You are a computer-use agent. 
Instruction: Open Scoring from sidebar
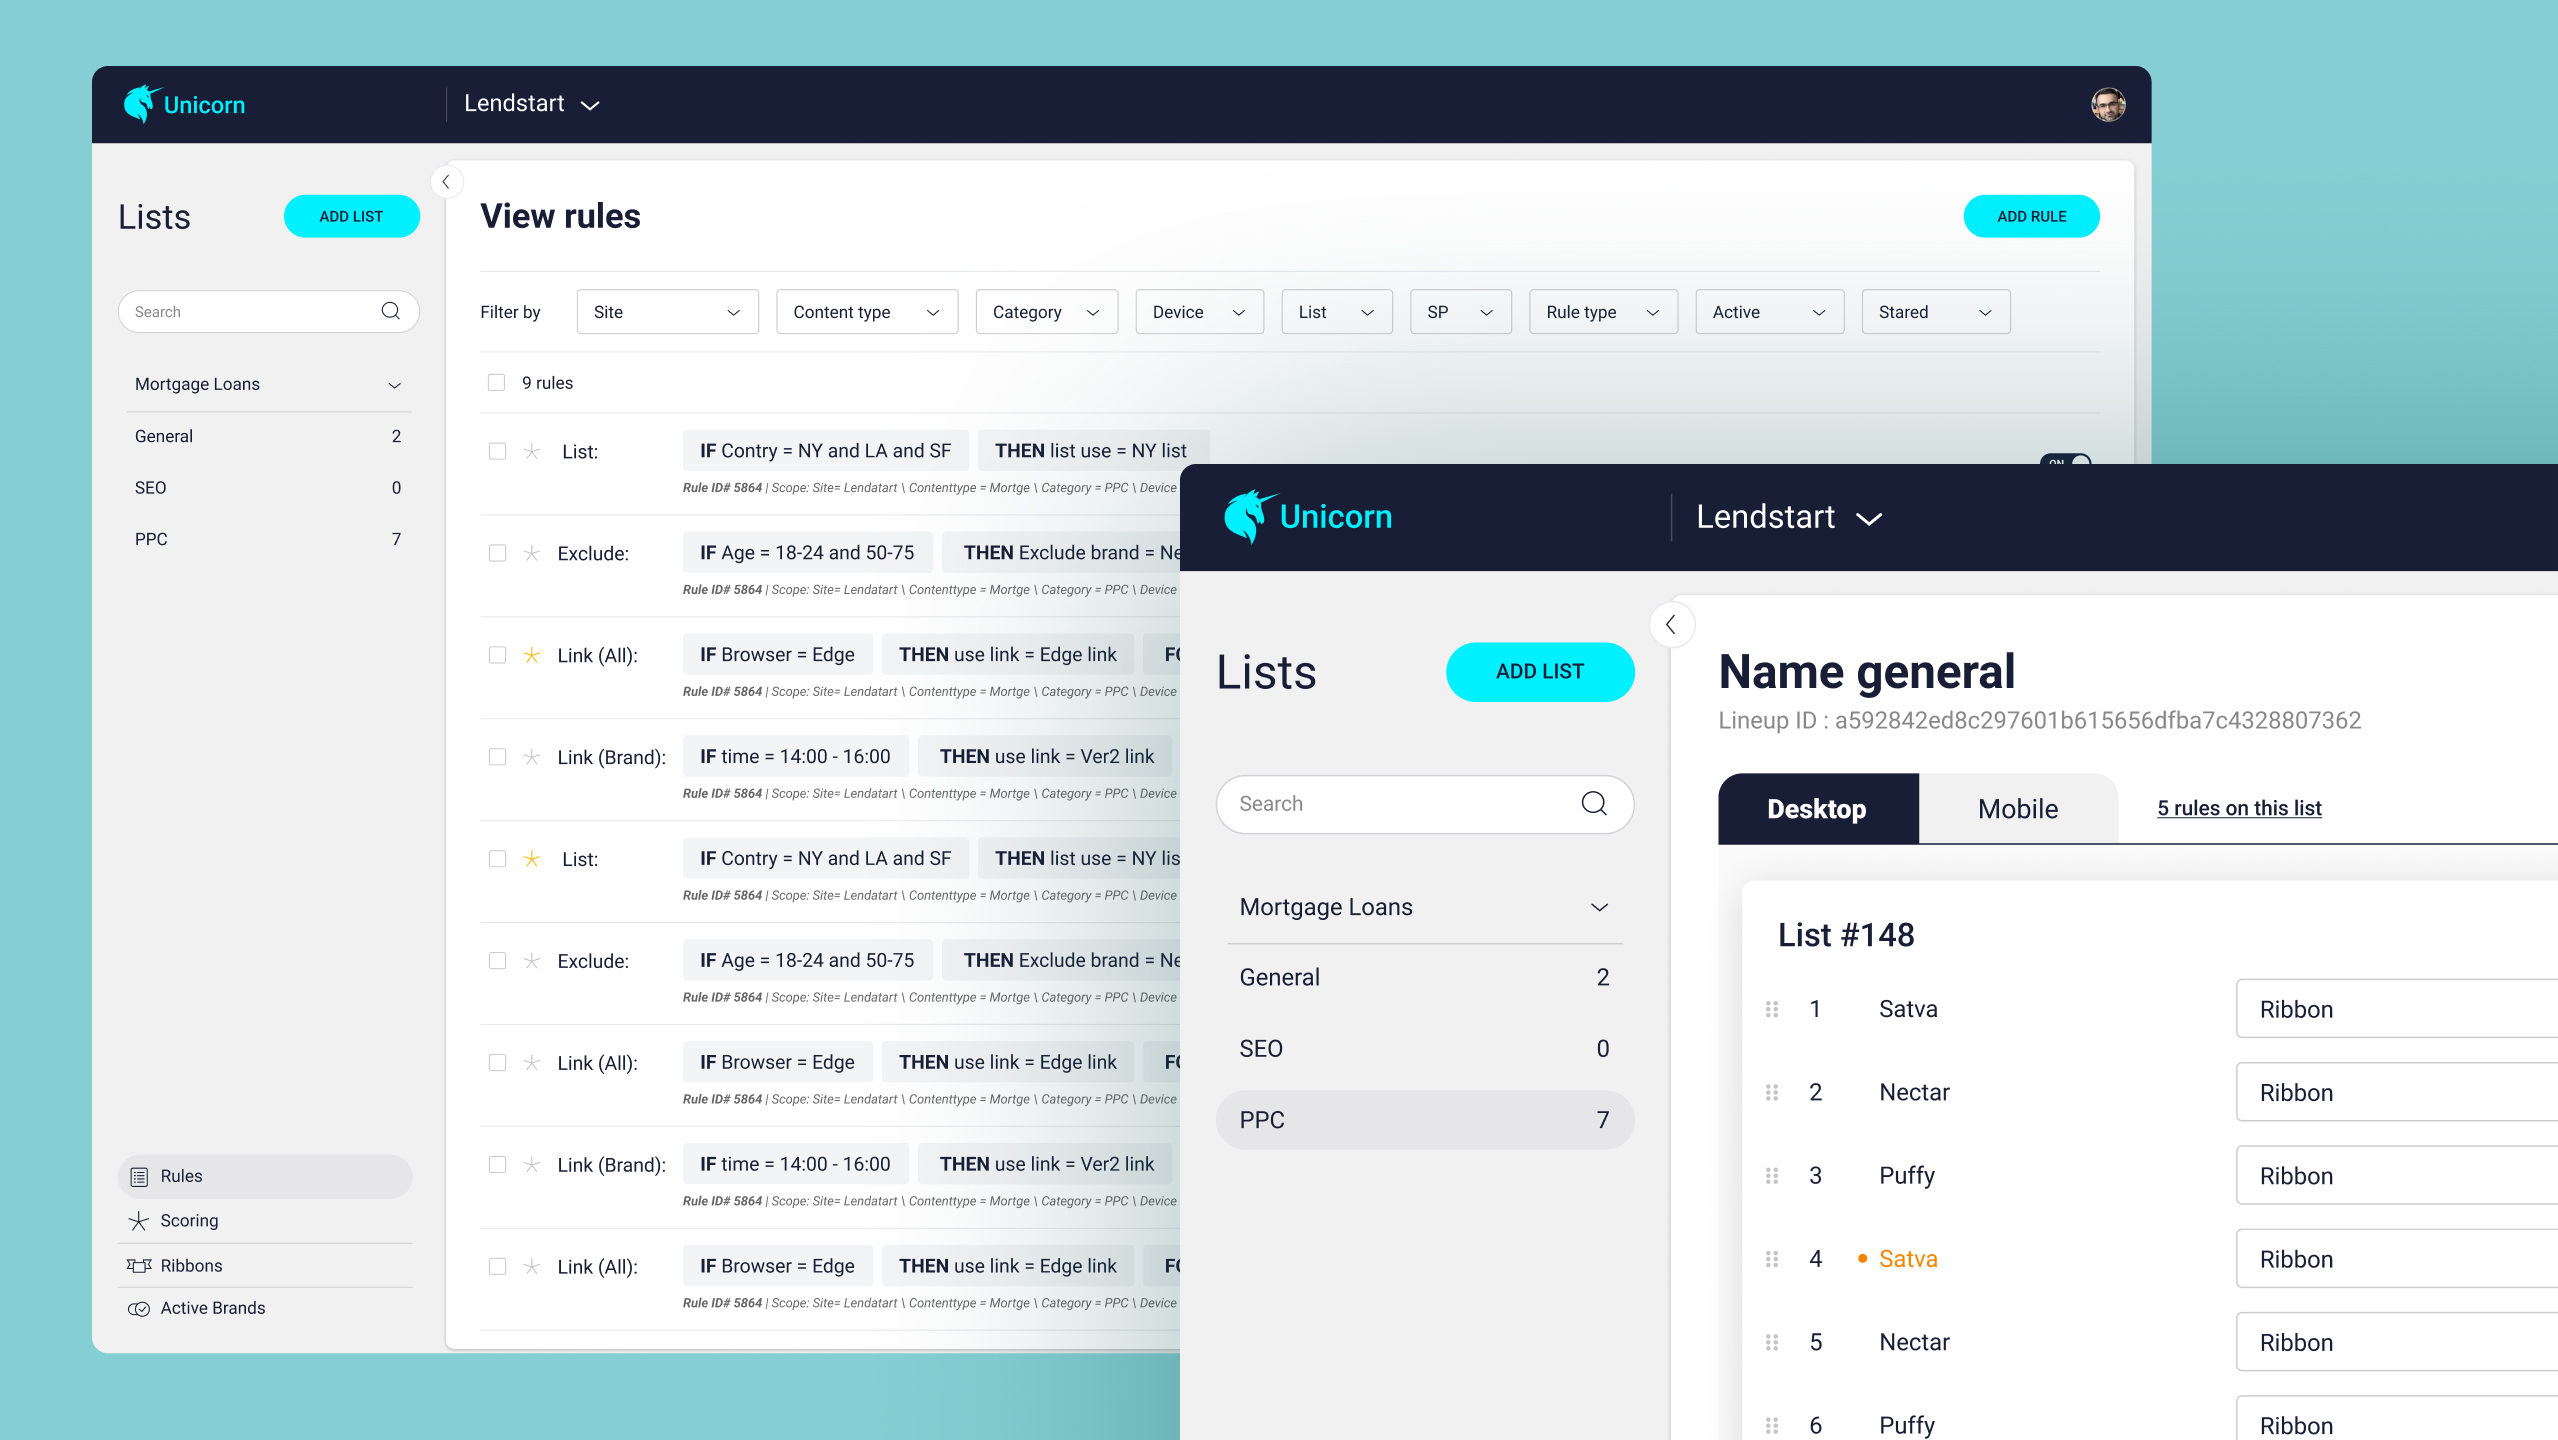coord(189,1220)
